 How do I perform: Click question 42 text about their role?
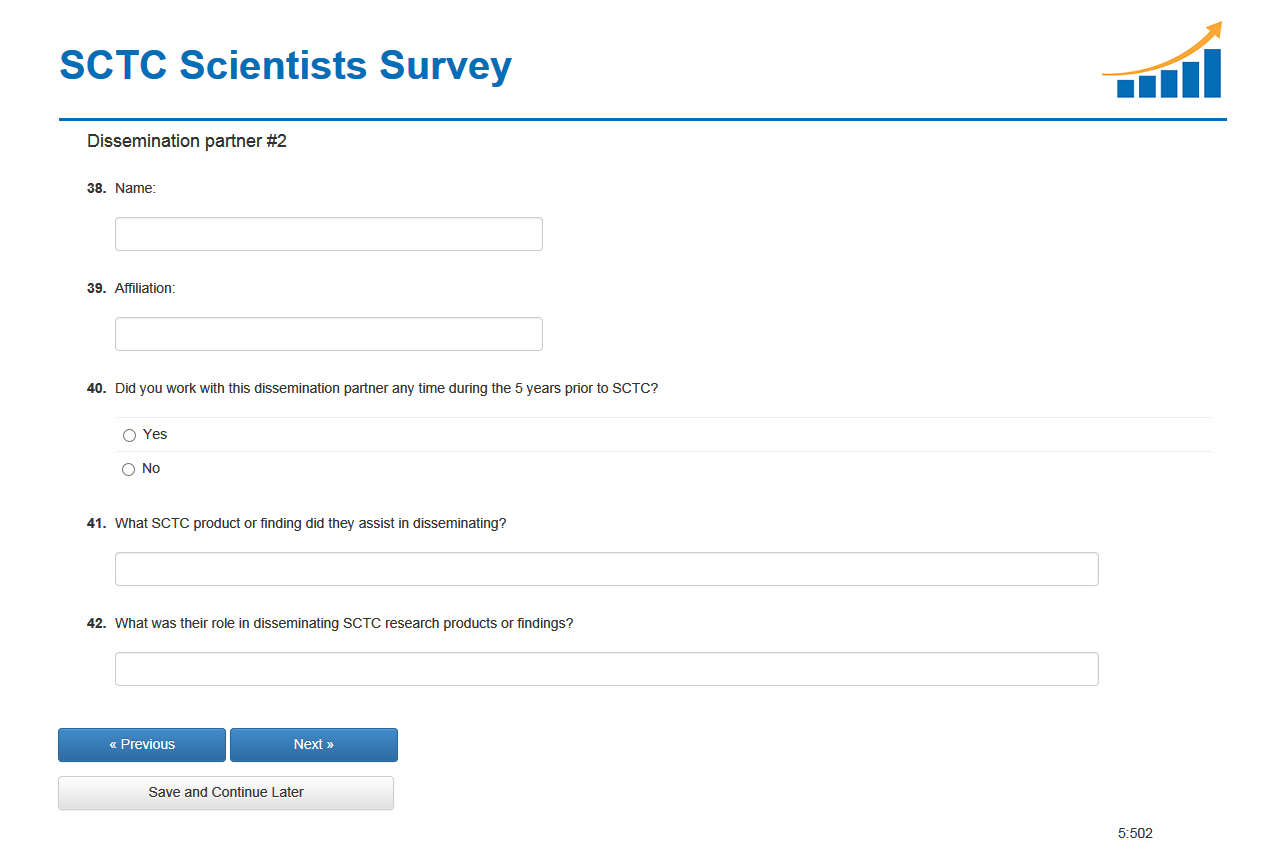tap(344, 623)
